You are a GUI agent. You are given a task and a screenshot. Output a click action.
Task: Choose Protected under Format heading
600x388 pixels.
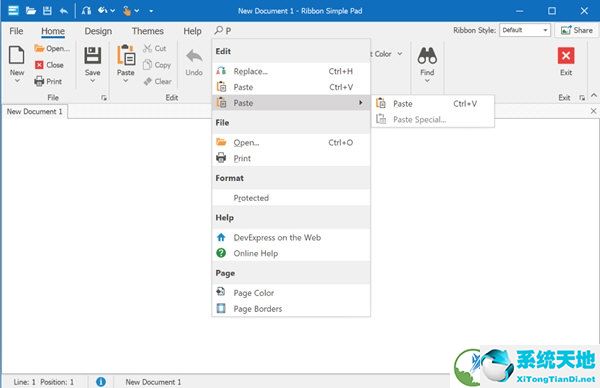[291, 198]
